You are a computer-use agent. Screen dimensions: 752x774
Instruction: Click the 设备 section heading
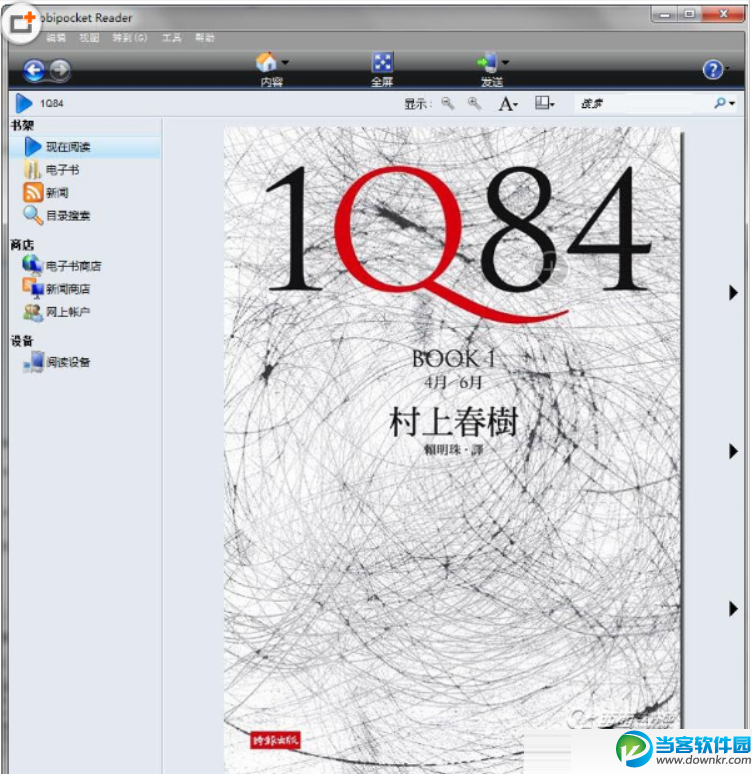(22, 341)
